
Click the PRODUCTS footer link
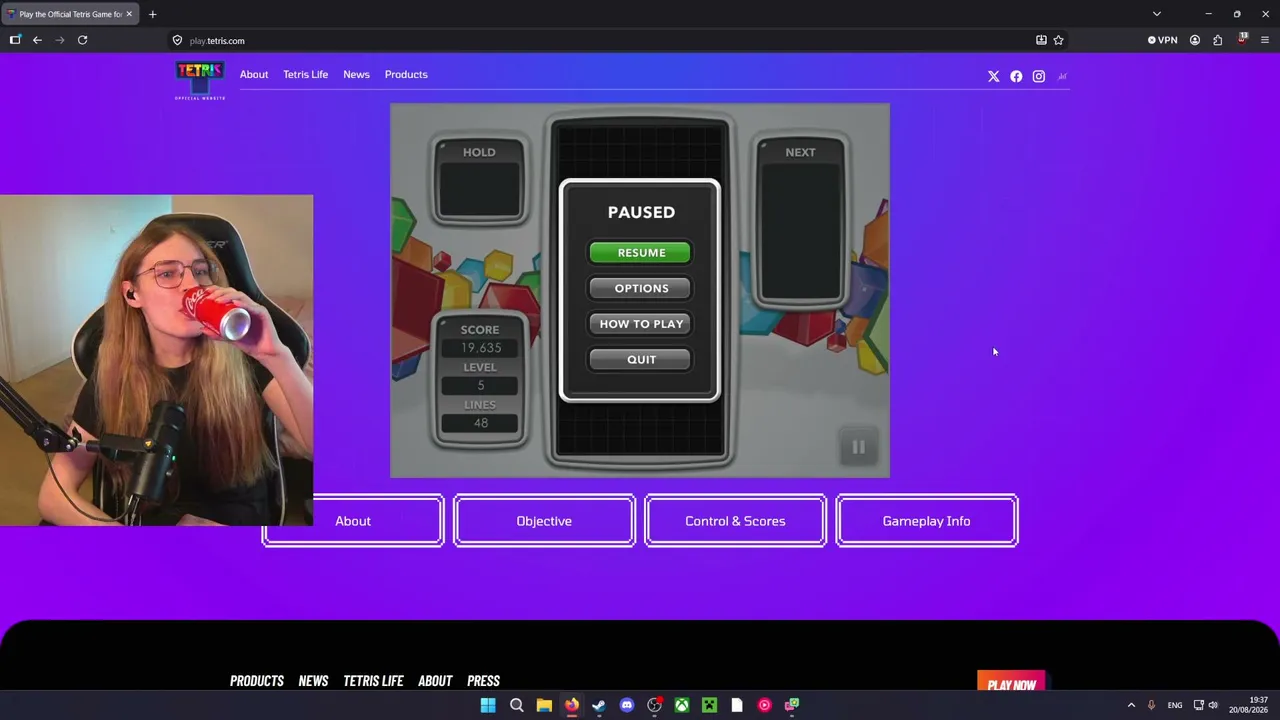[257, 681]
